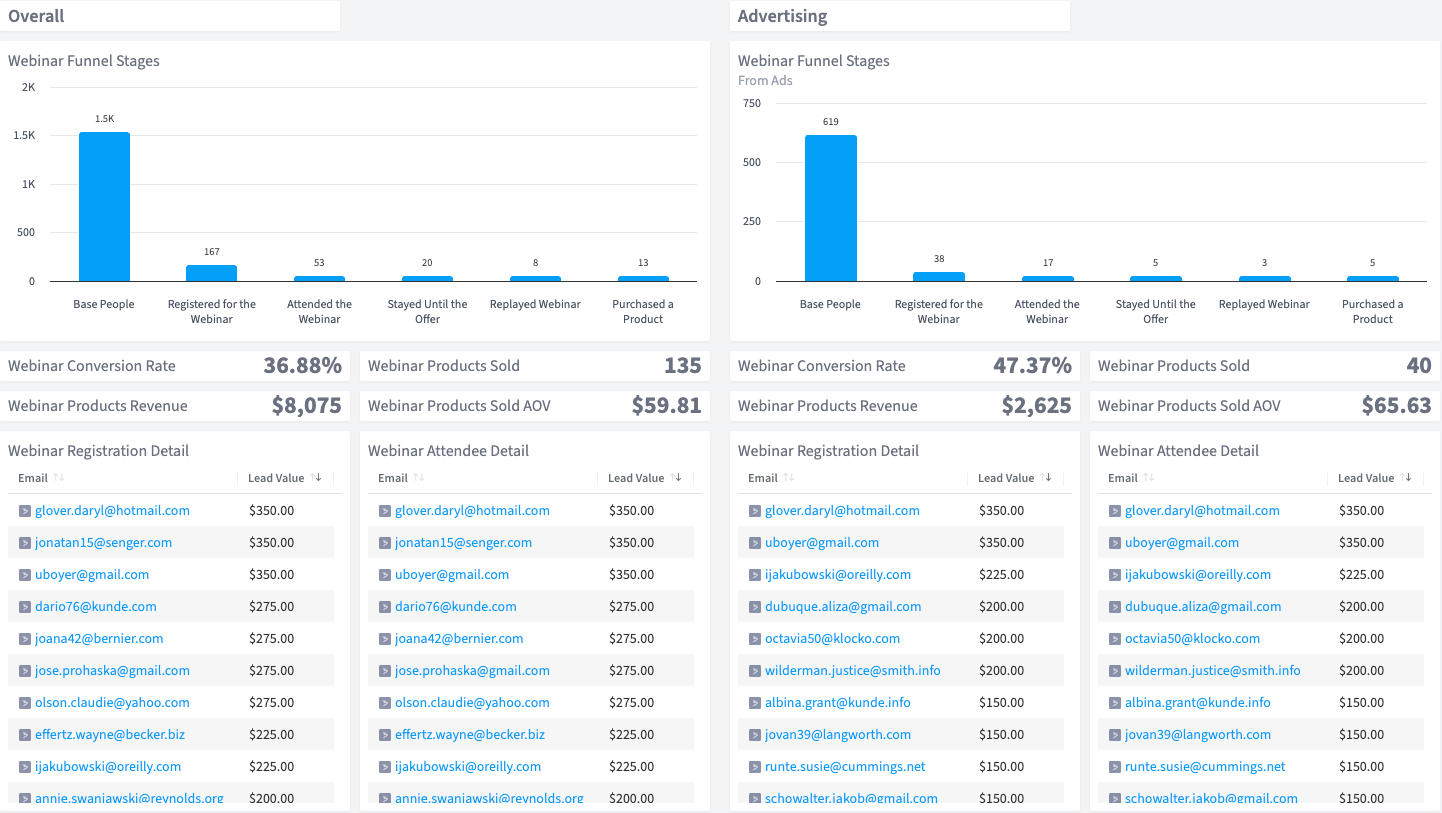
Task: Open effertz.wayne@becker.biz in Overall Webinar Registration Detail
Action: [110, 734]
